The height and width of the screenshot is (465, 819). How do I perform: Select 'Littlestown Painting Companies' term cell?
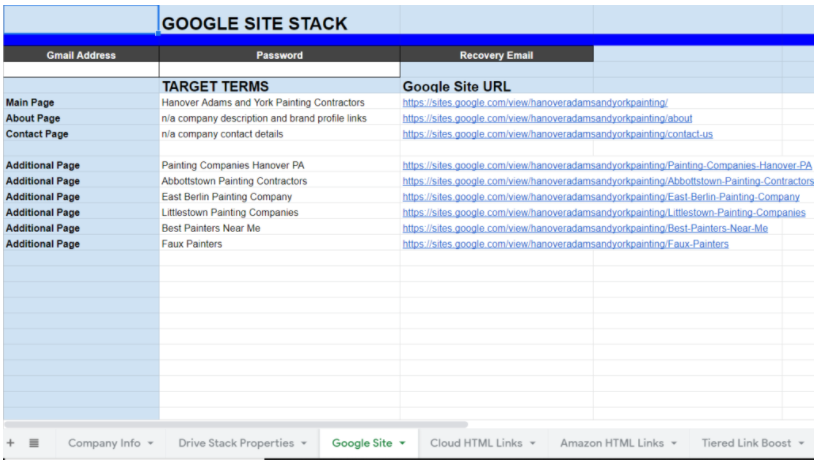coord(279,213)
